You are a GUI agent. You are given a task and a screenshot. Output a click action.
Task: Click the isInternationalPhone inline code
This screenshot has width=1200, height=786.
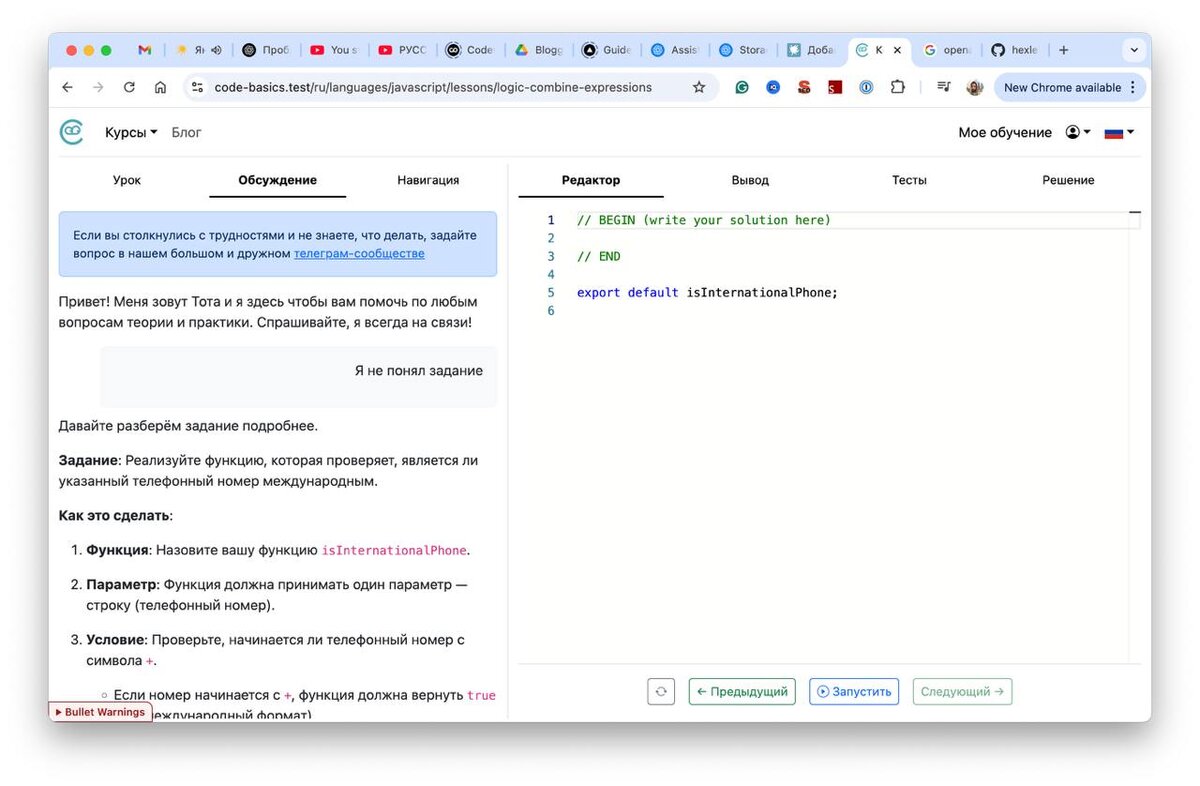tap(394, 550)
